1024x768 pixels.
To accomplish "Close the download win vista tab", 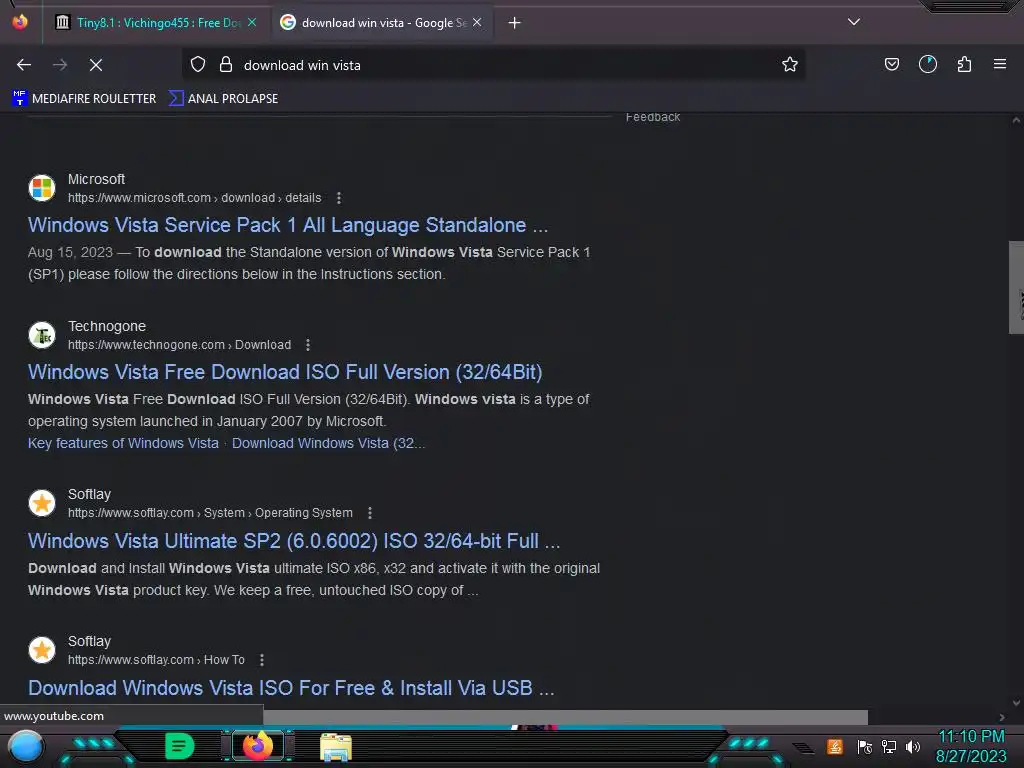I will point(477,23).
